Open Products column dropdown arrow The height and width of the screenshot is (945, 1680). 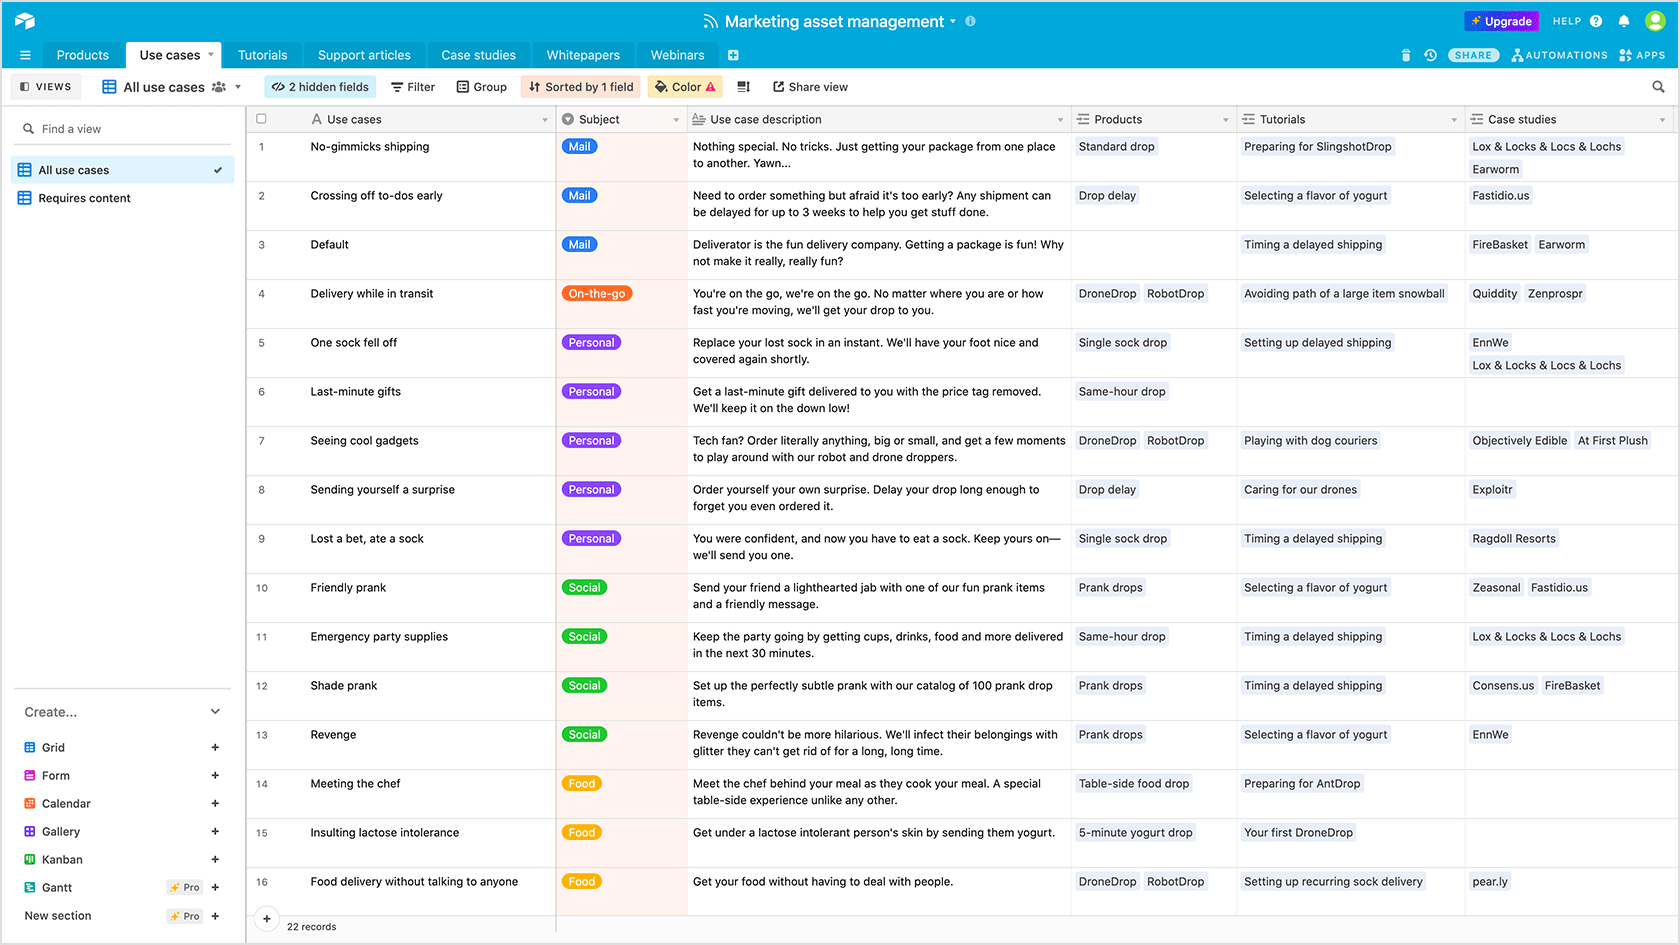(x=1226, y=120)
